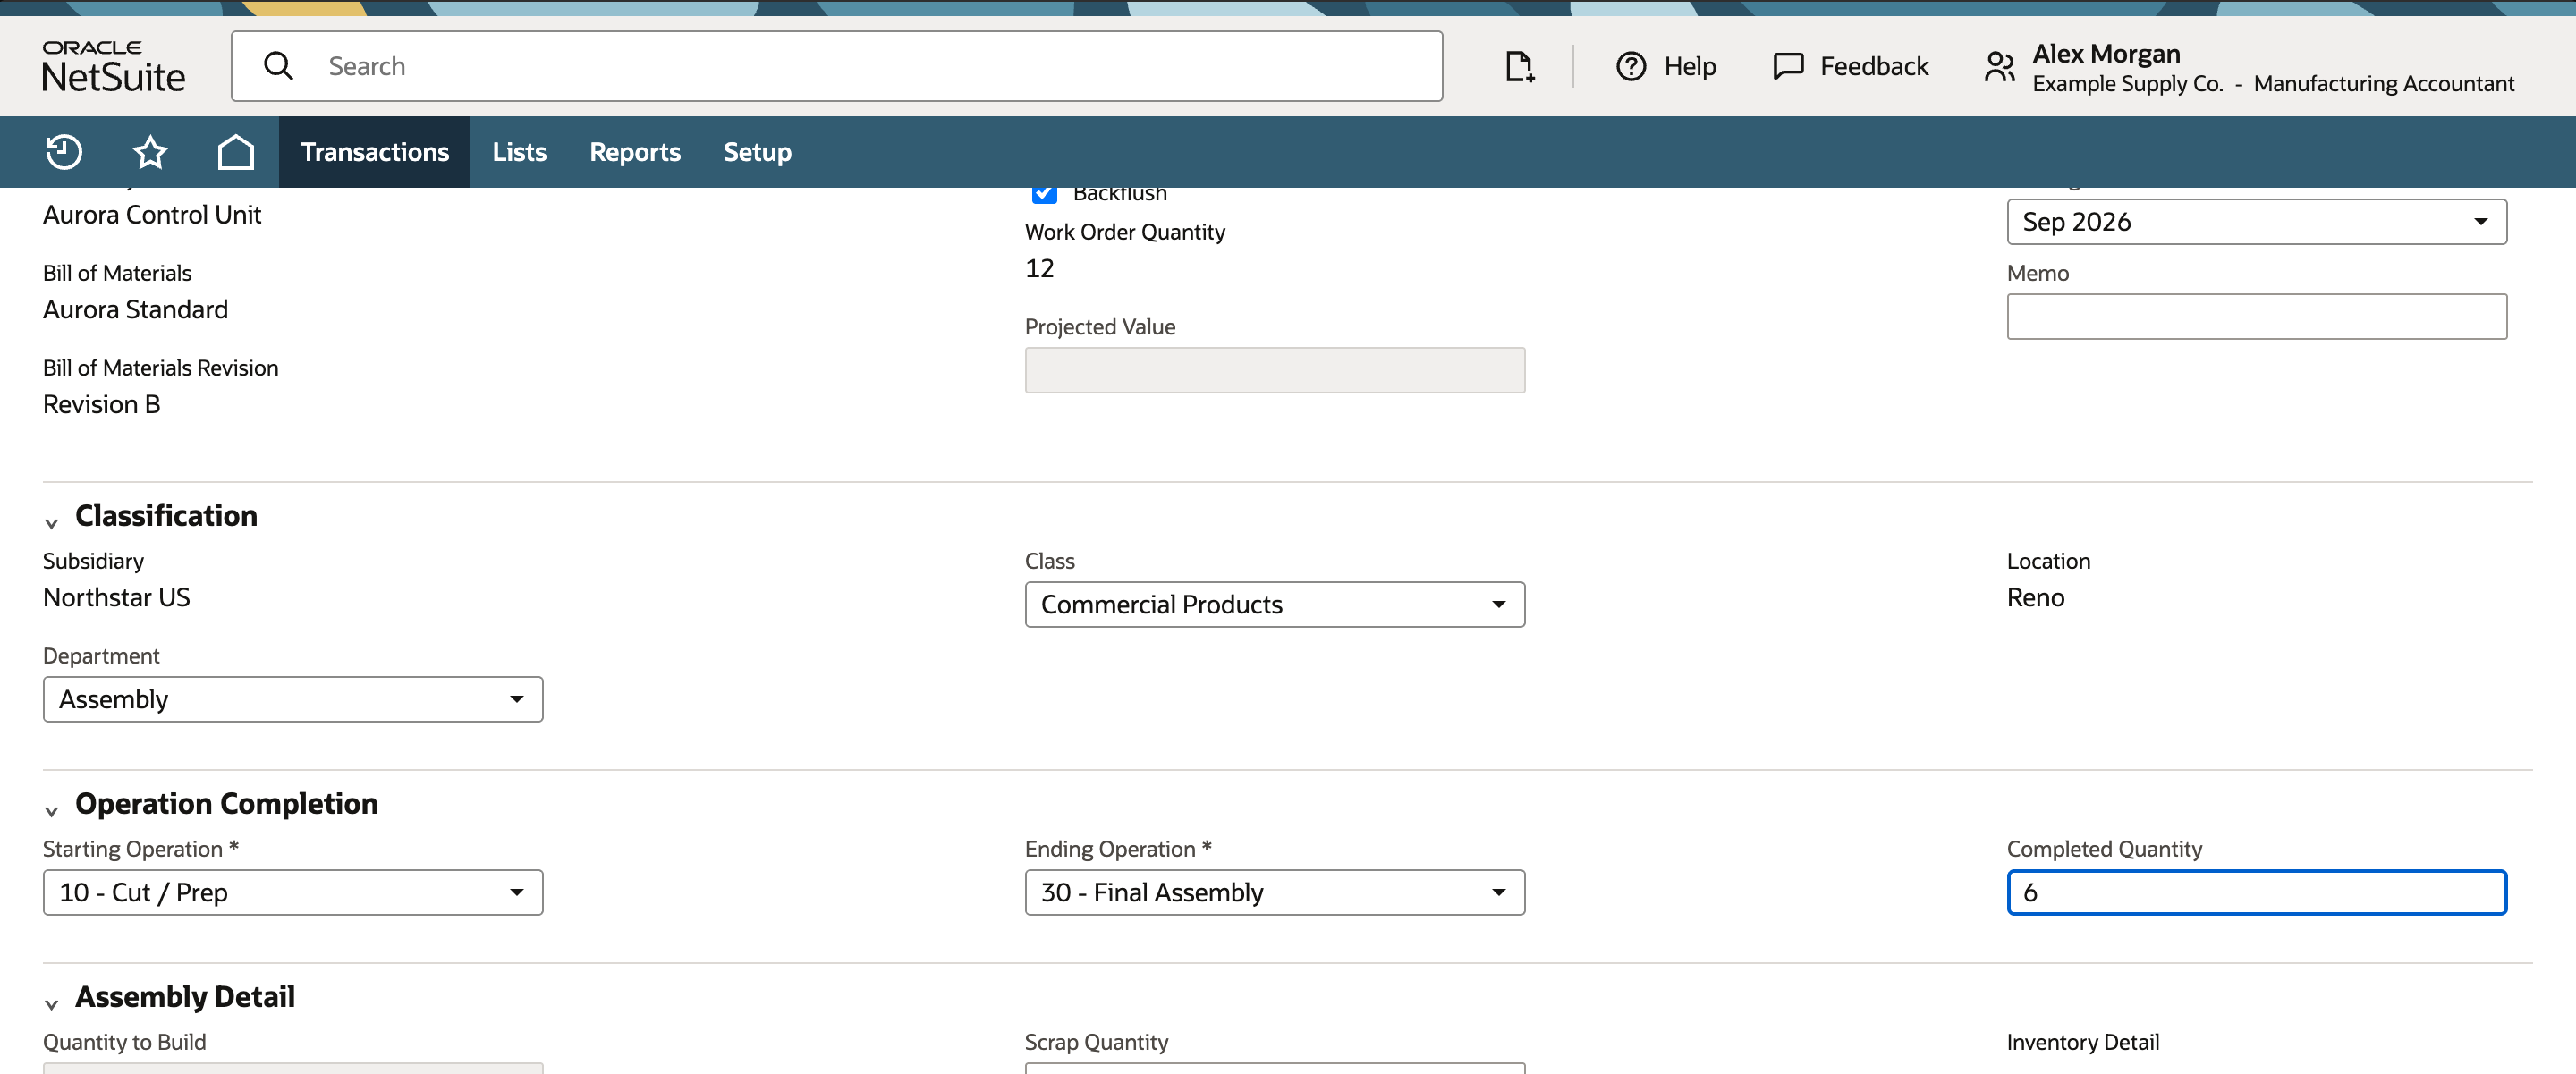
Task: Focus the global Search field
Action: [837, 66]
